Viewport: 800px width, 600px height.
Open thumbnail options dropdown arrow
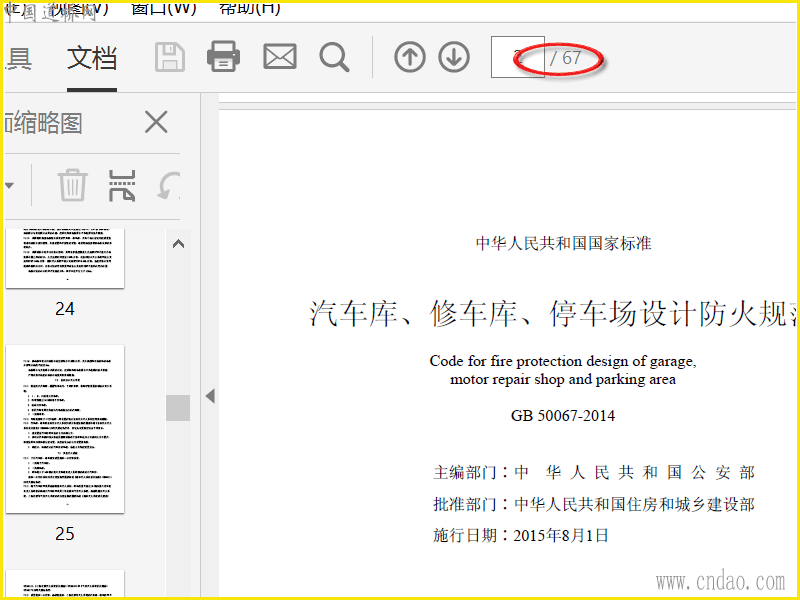tap(9, 185)
